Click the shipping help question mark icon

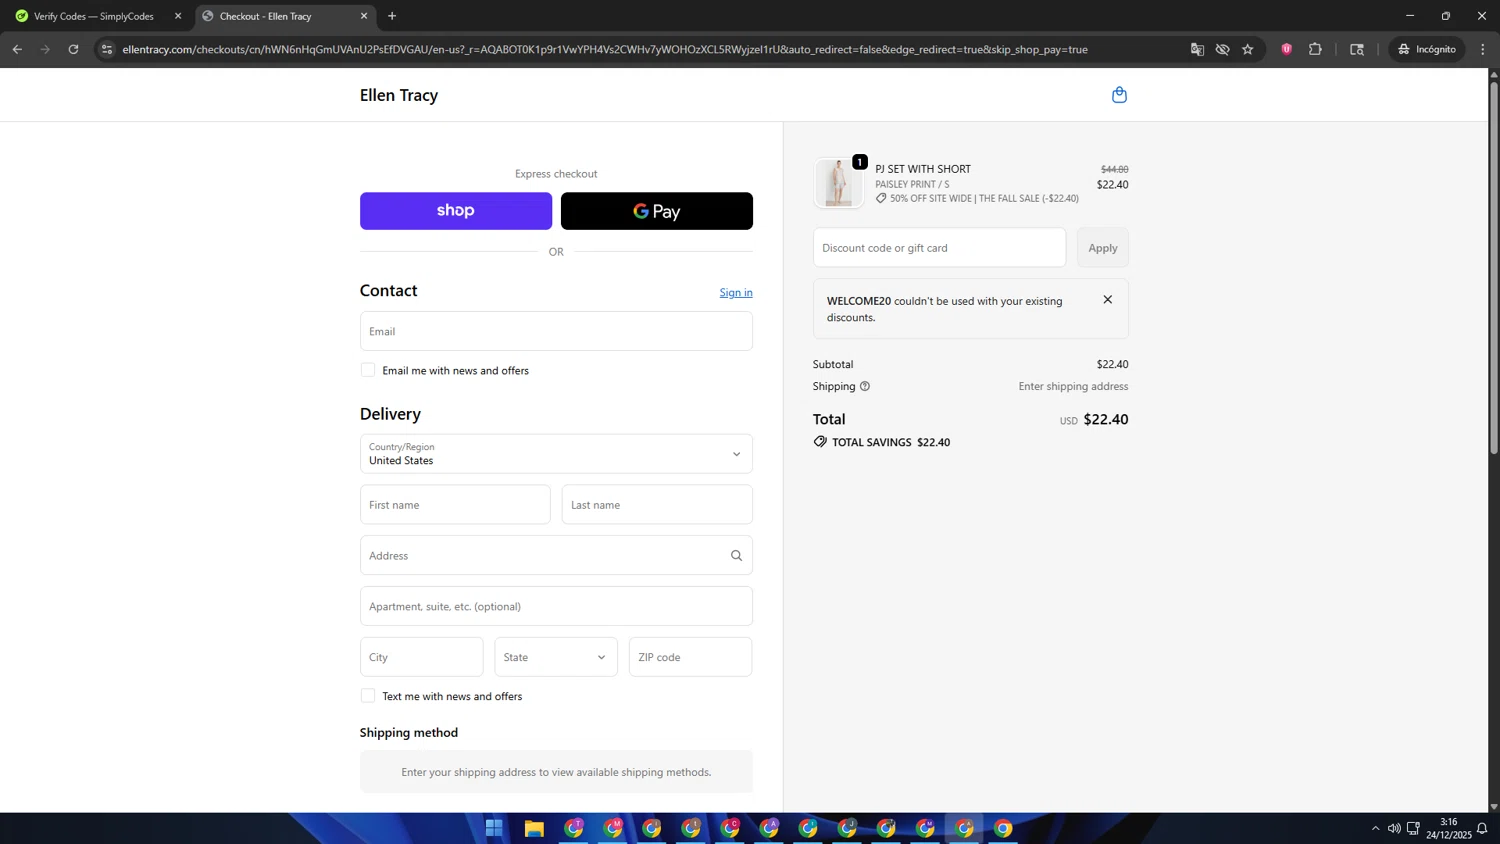click(x=865, y=386)
